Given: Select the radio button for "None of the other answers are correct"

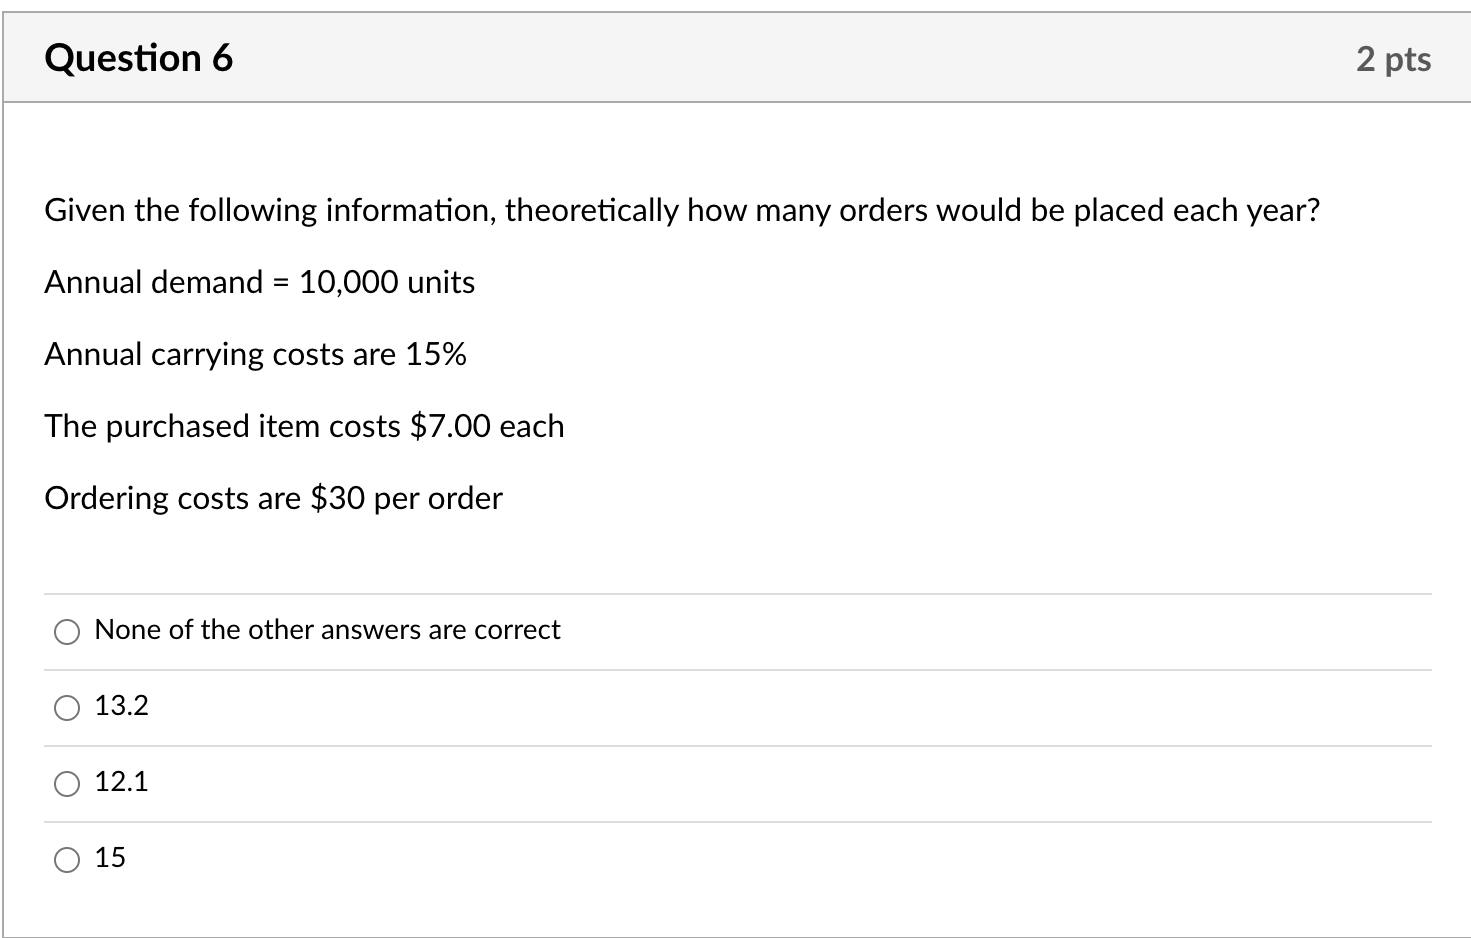Looking at the screenshot, I should point(66,631).
